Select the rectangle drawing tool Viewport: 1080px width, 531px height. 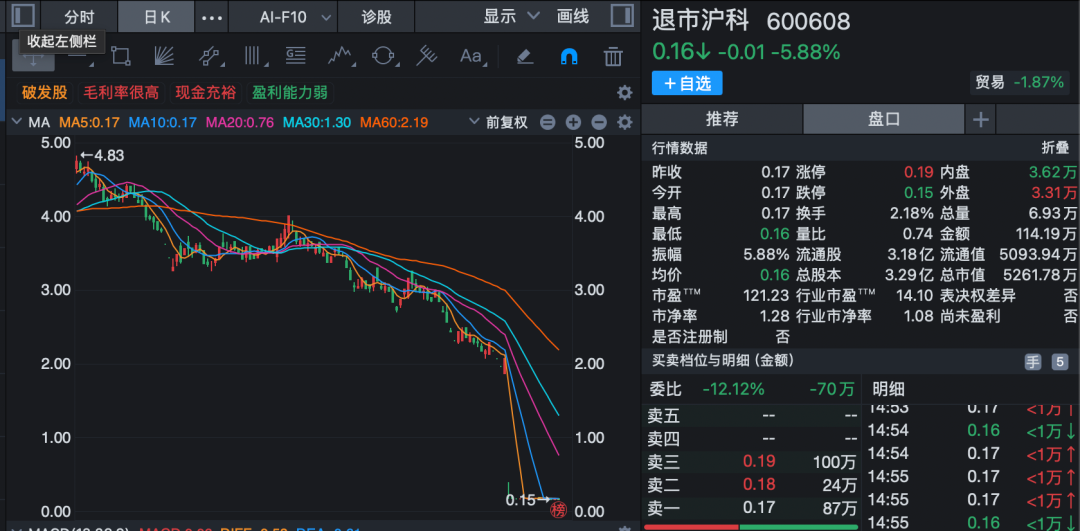click(x=121, y=56)
